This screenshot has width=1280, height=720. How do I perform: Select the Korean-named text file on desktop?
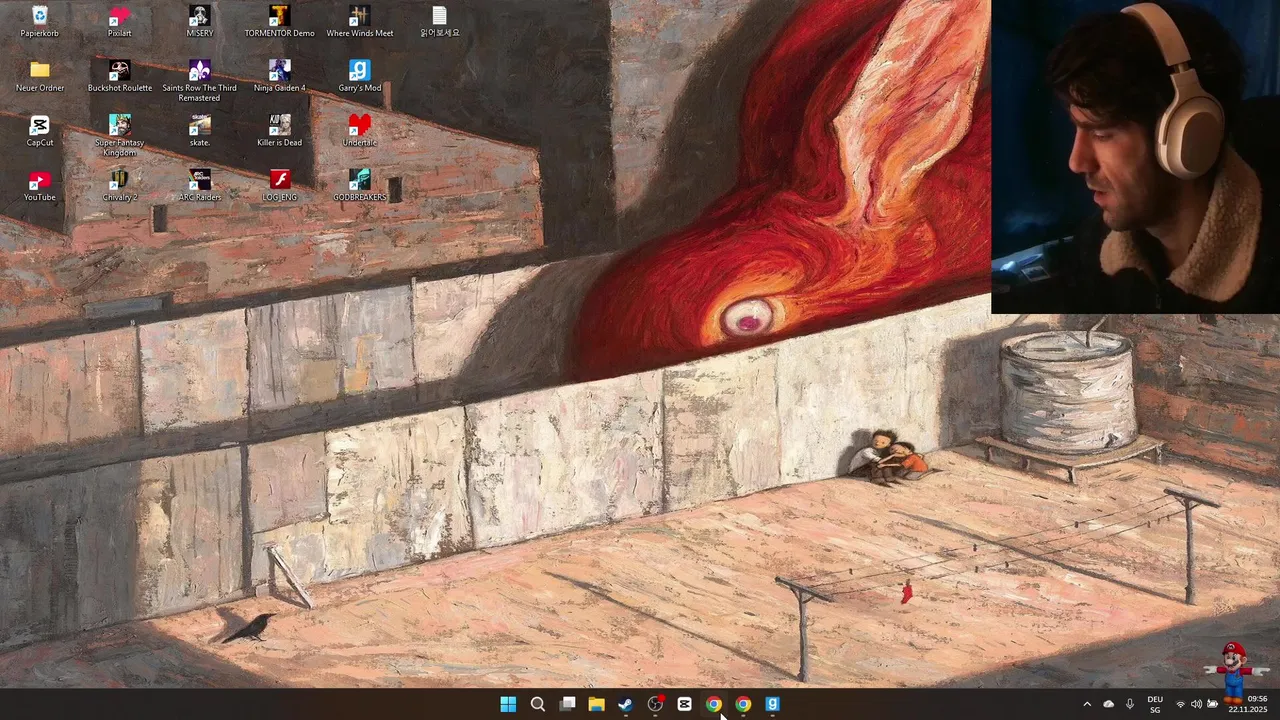coord(439,21)
